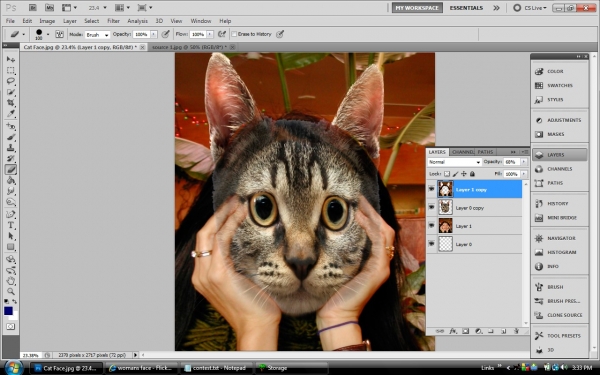Select the Rectangle shape tool
600x375 pixels.
point(10,247)
